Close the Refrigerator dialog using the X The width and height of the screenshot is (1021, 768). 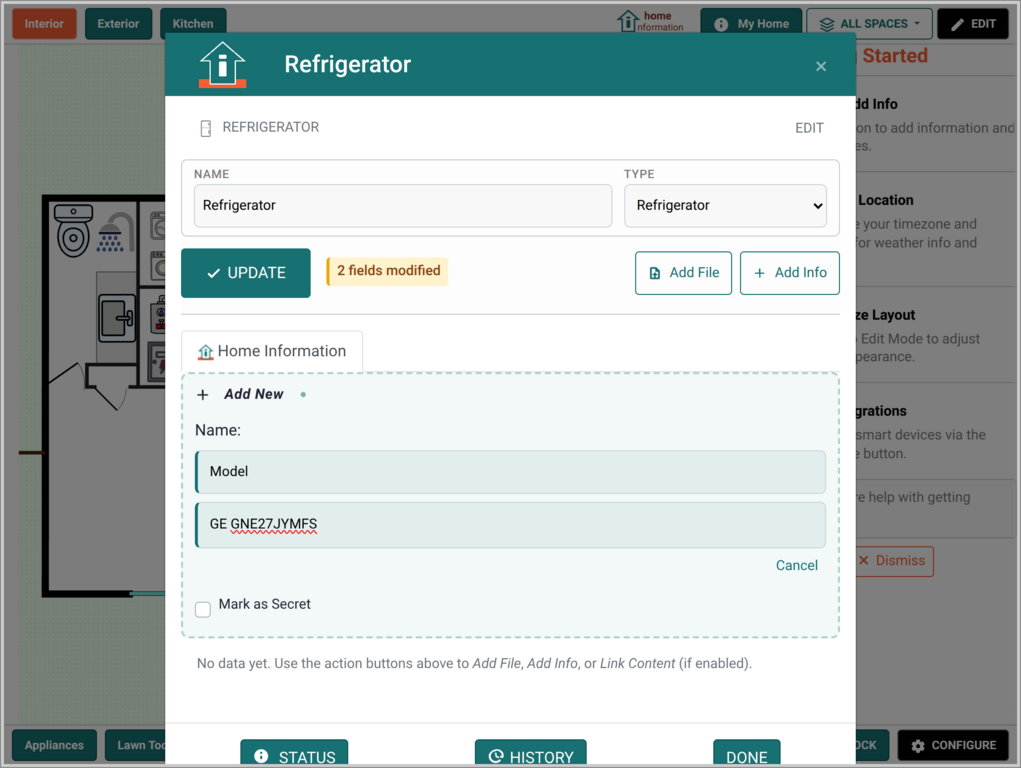[820, 66]
